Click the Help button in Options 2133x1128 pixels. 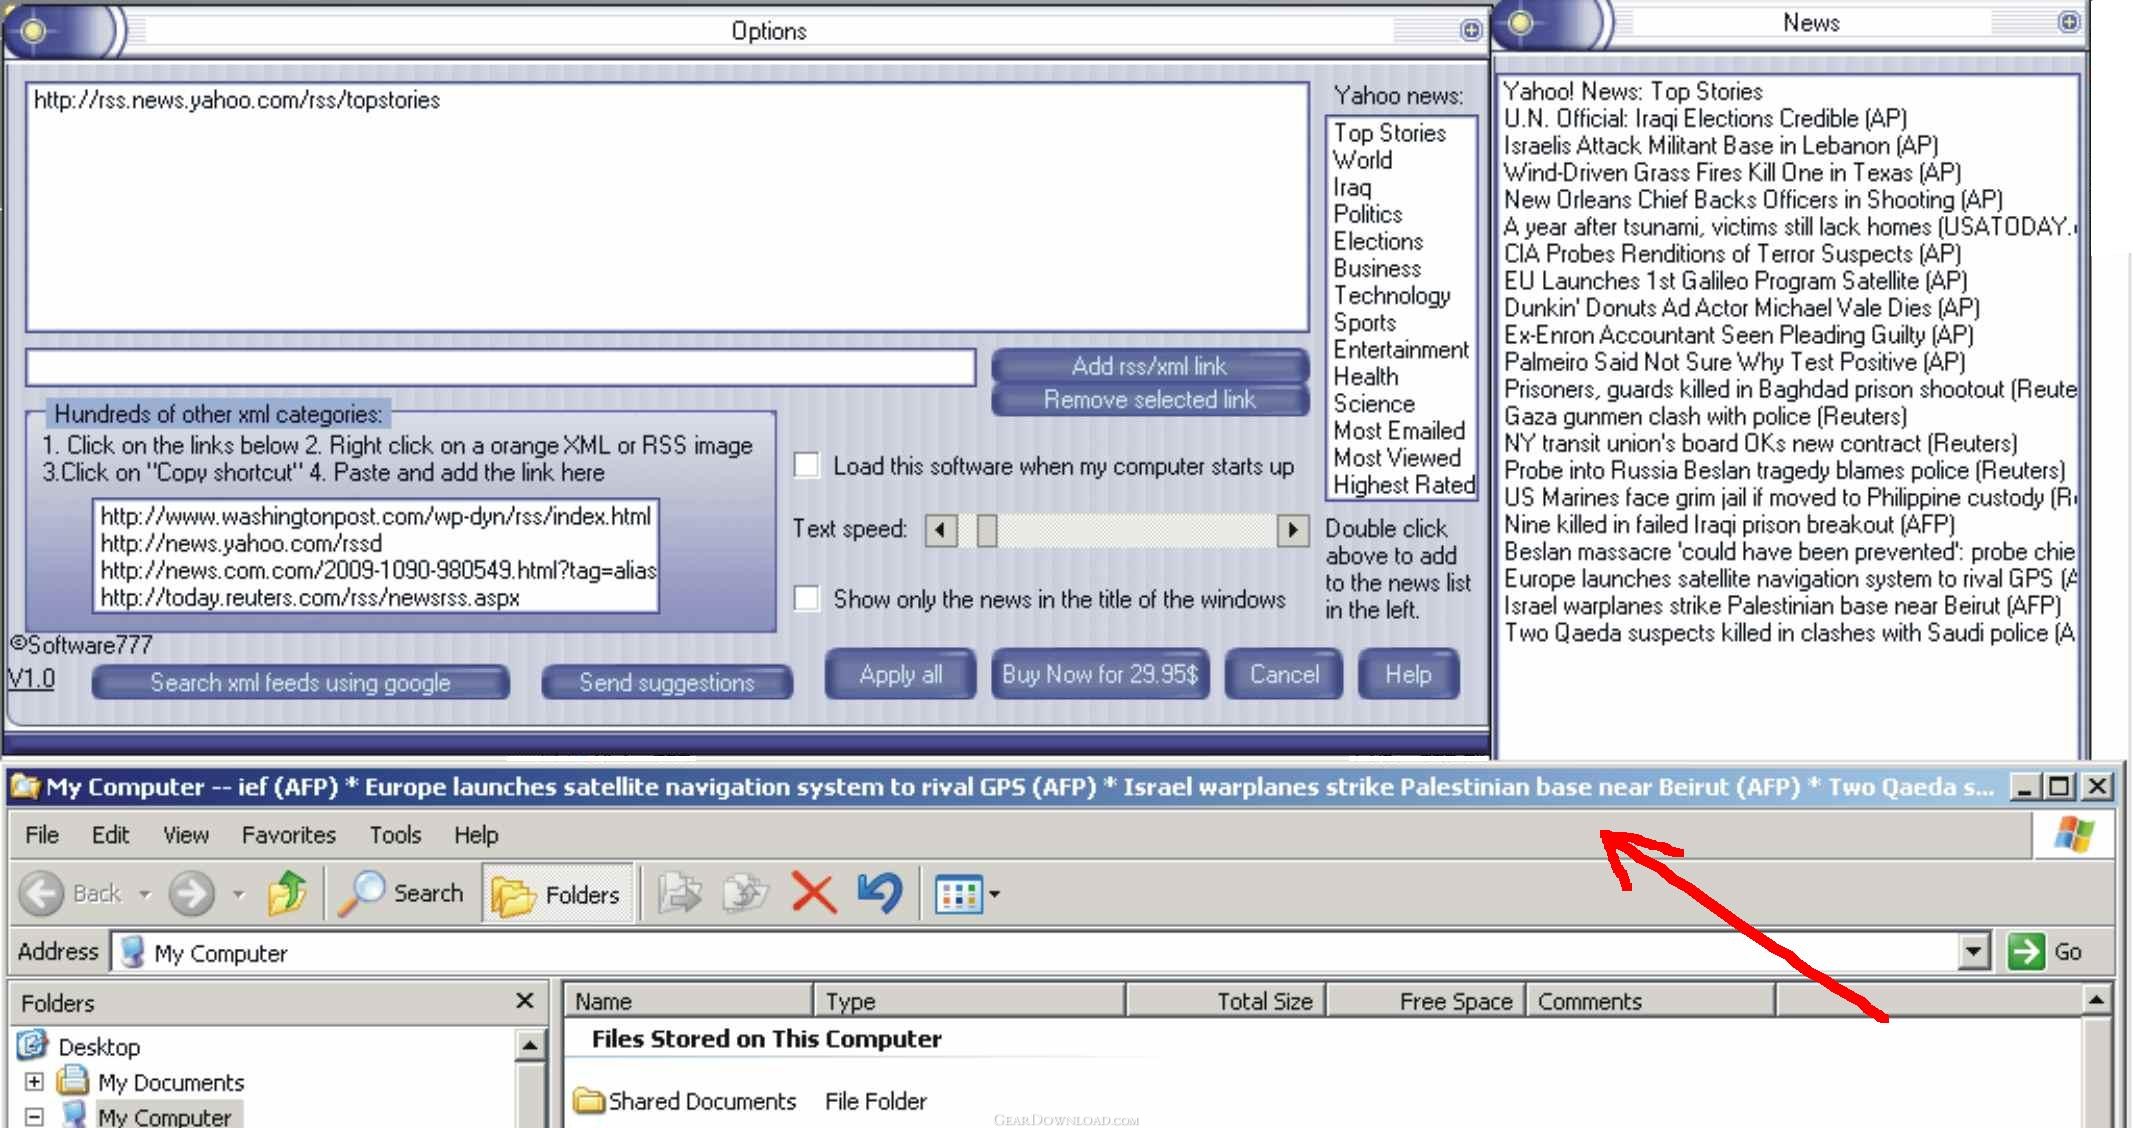[1408, 674]
